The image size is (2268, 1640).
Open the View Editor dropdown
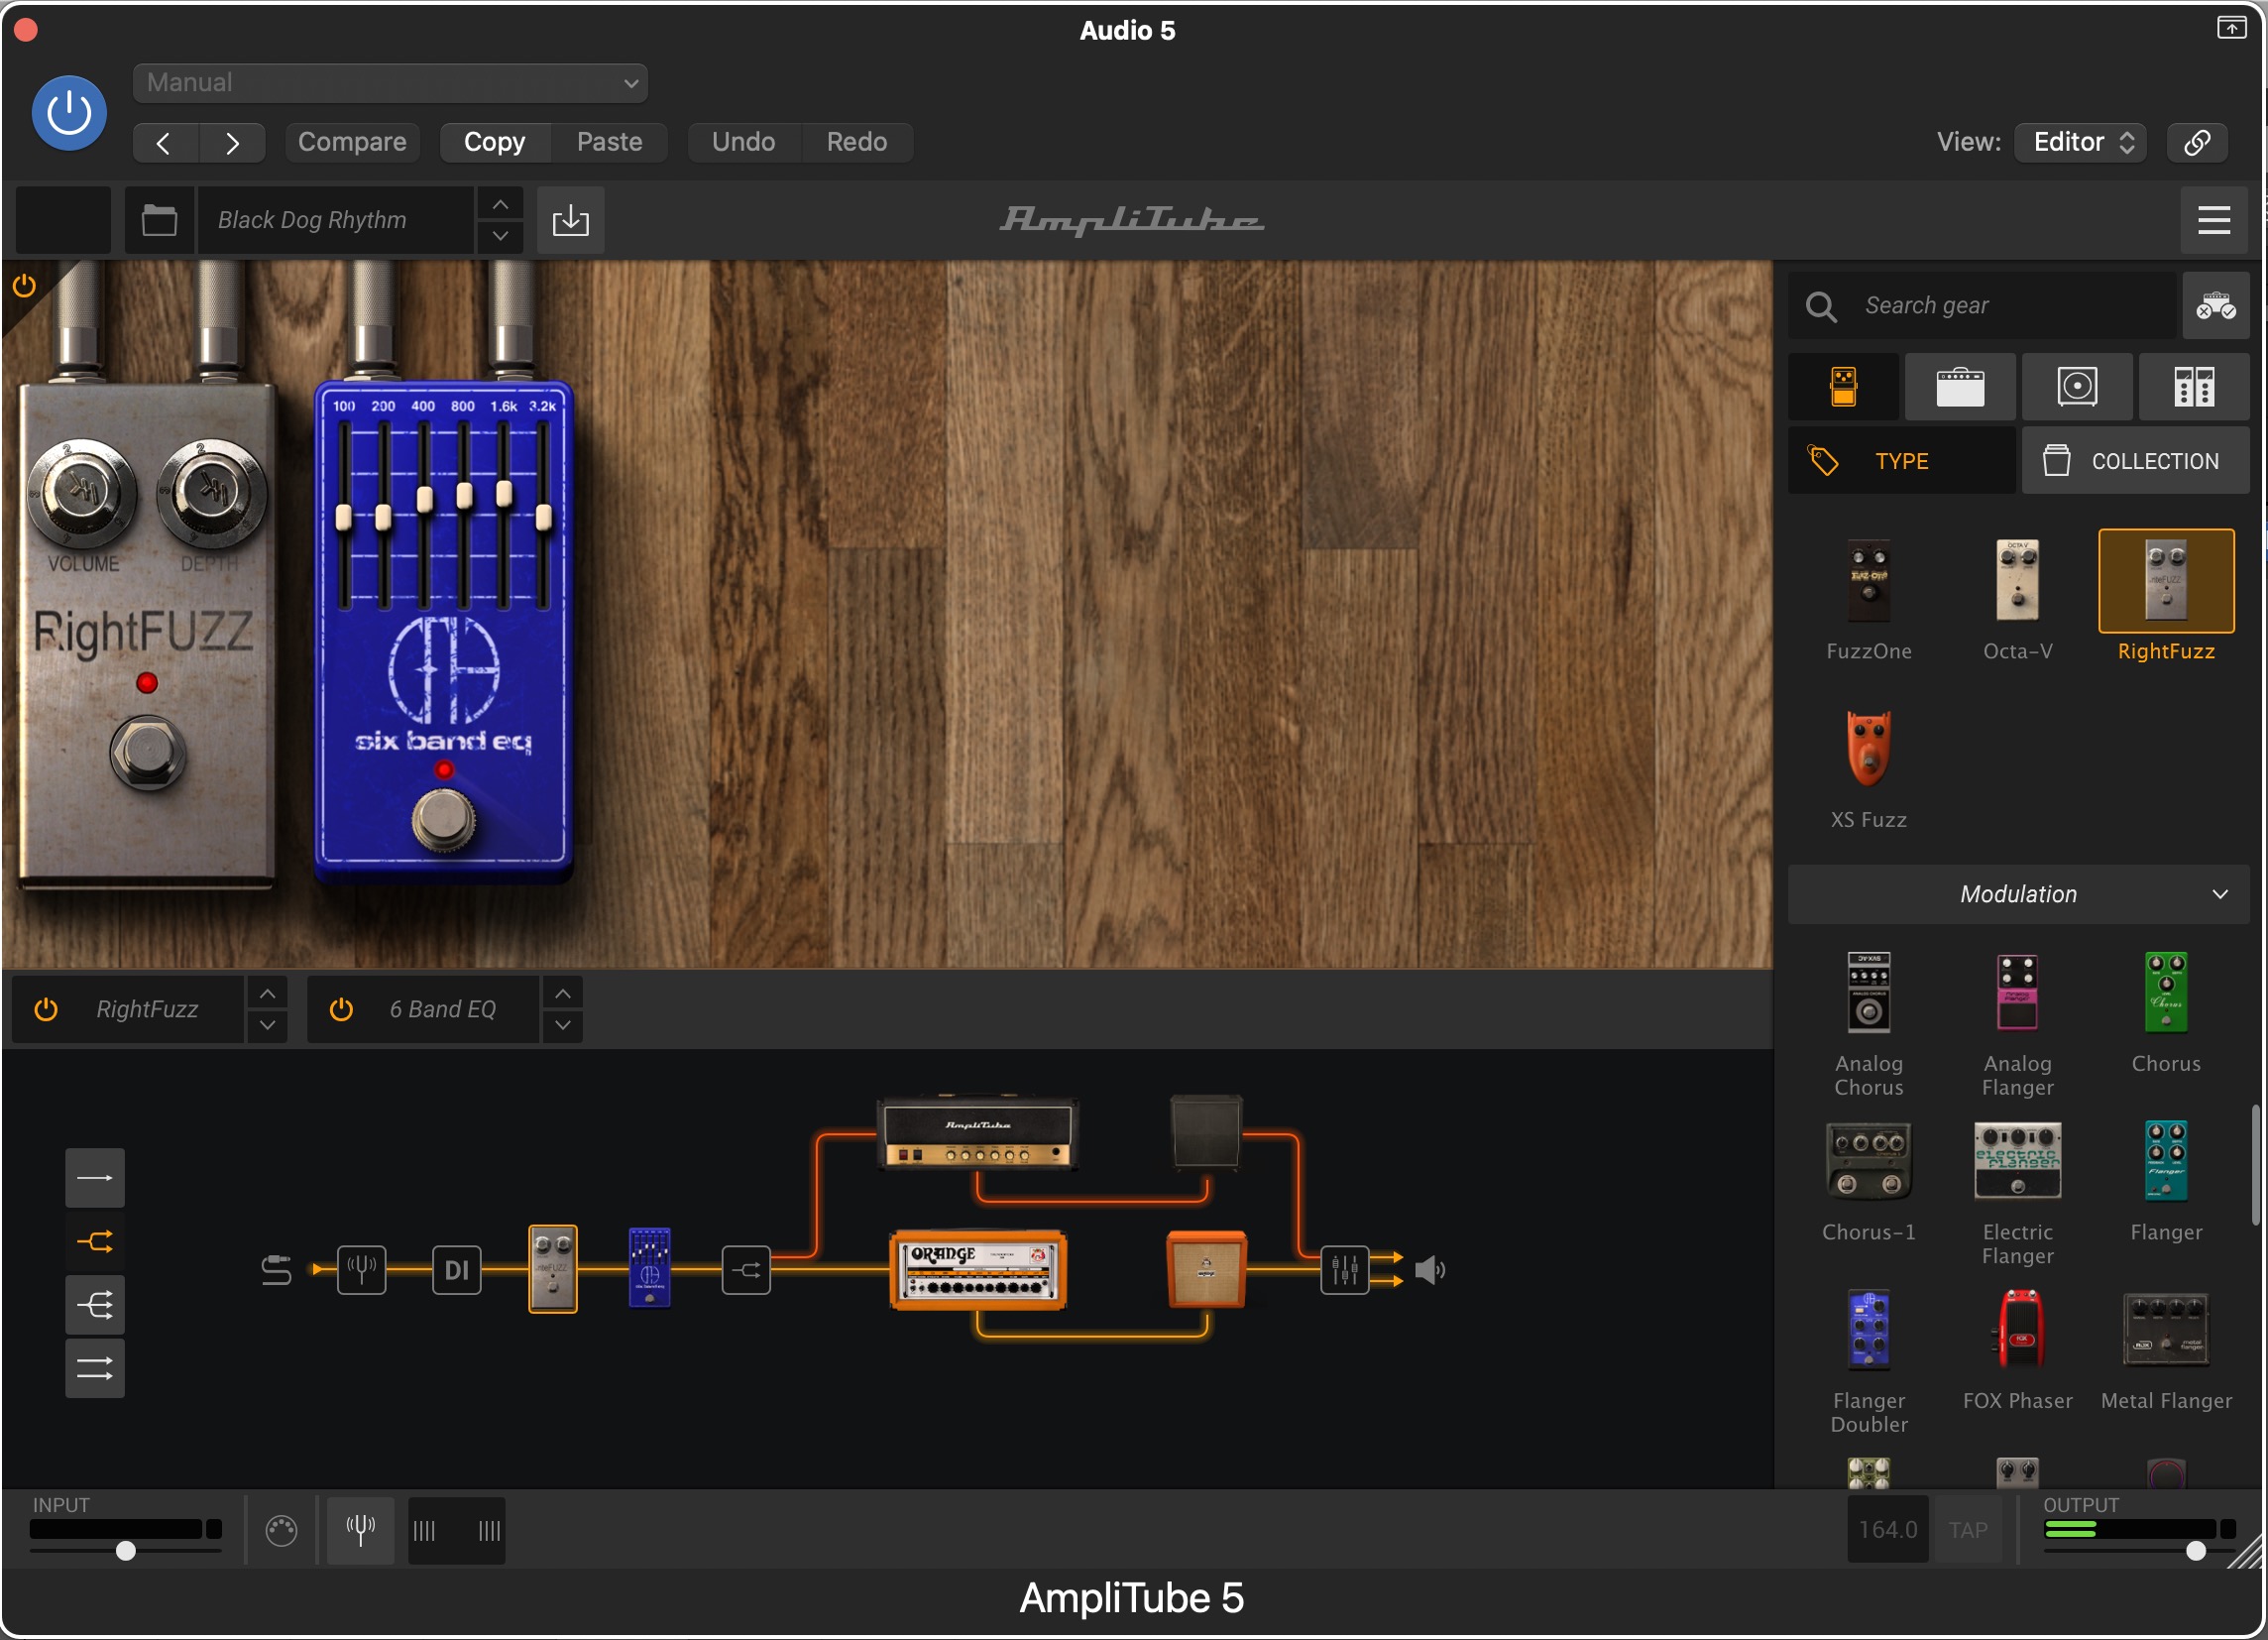(2080, 142)
